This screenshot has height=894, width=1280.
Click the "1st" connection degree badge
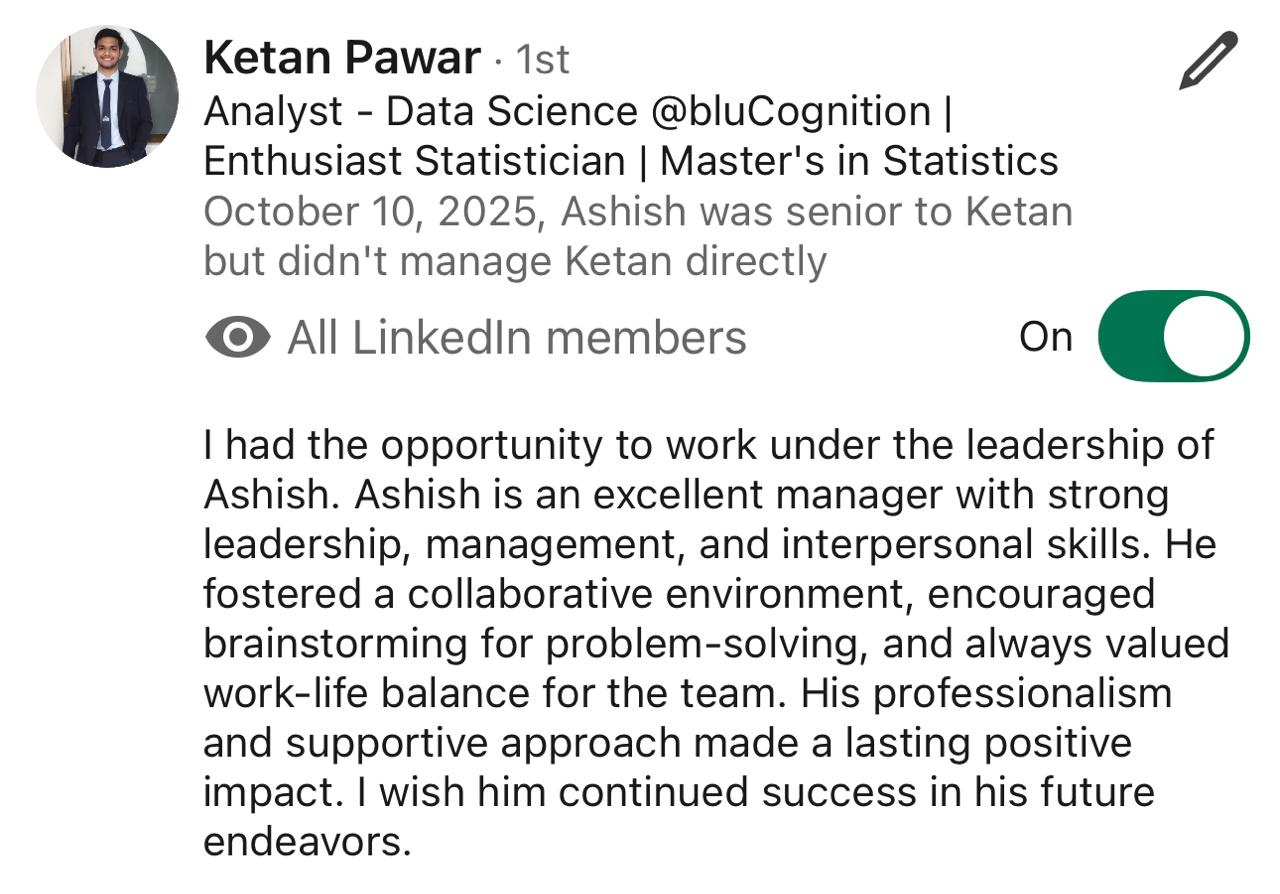[x=541, y=61]
